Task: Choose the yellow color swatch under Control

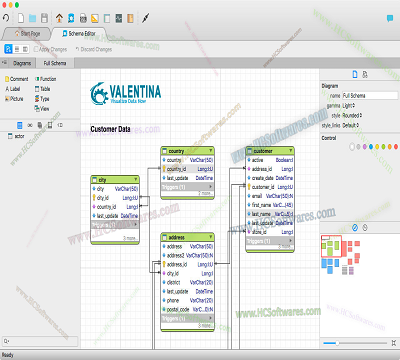Action: tap(377, 146)
